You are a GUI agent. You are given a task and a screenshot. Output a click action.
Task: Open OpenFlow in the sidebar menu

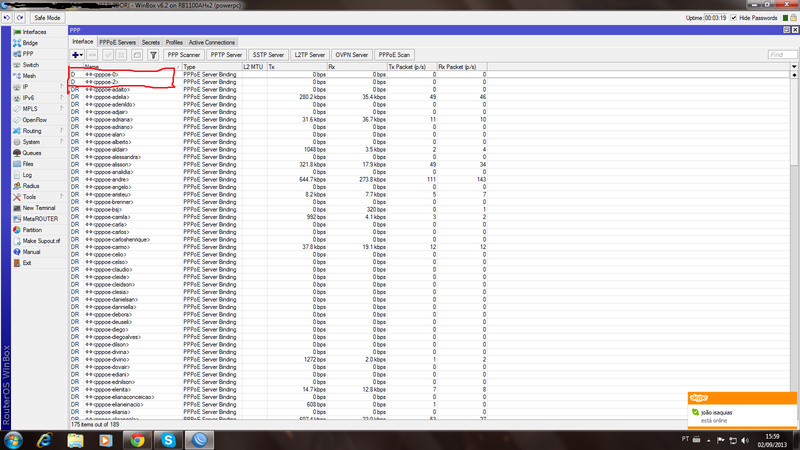click(x=34, y=120)
